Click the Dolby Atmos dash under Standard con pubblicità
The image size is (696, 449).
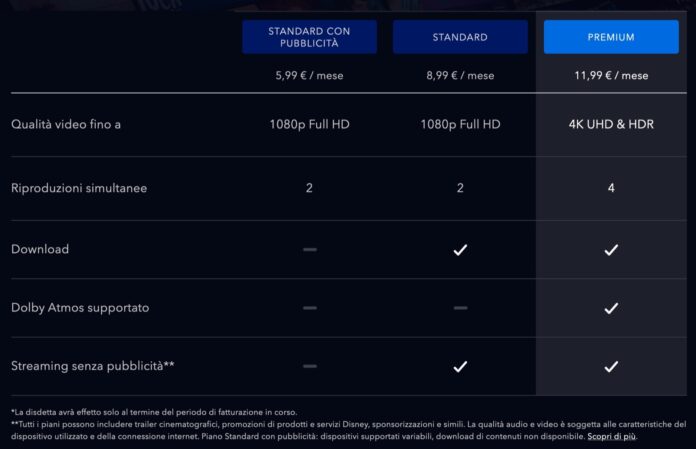tap(309, 308)
